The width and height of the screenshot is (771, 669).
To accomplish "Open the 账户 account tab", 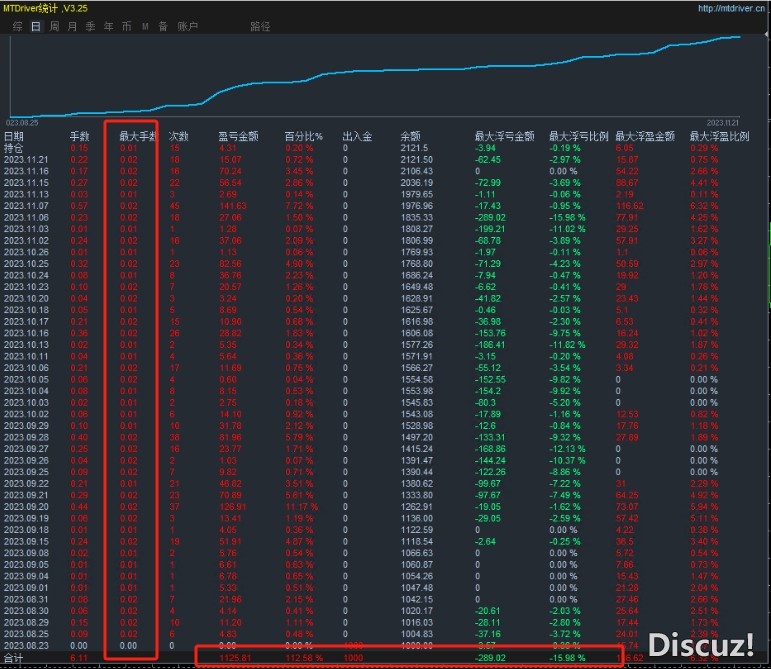I will click(187, 26).
